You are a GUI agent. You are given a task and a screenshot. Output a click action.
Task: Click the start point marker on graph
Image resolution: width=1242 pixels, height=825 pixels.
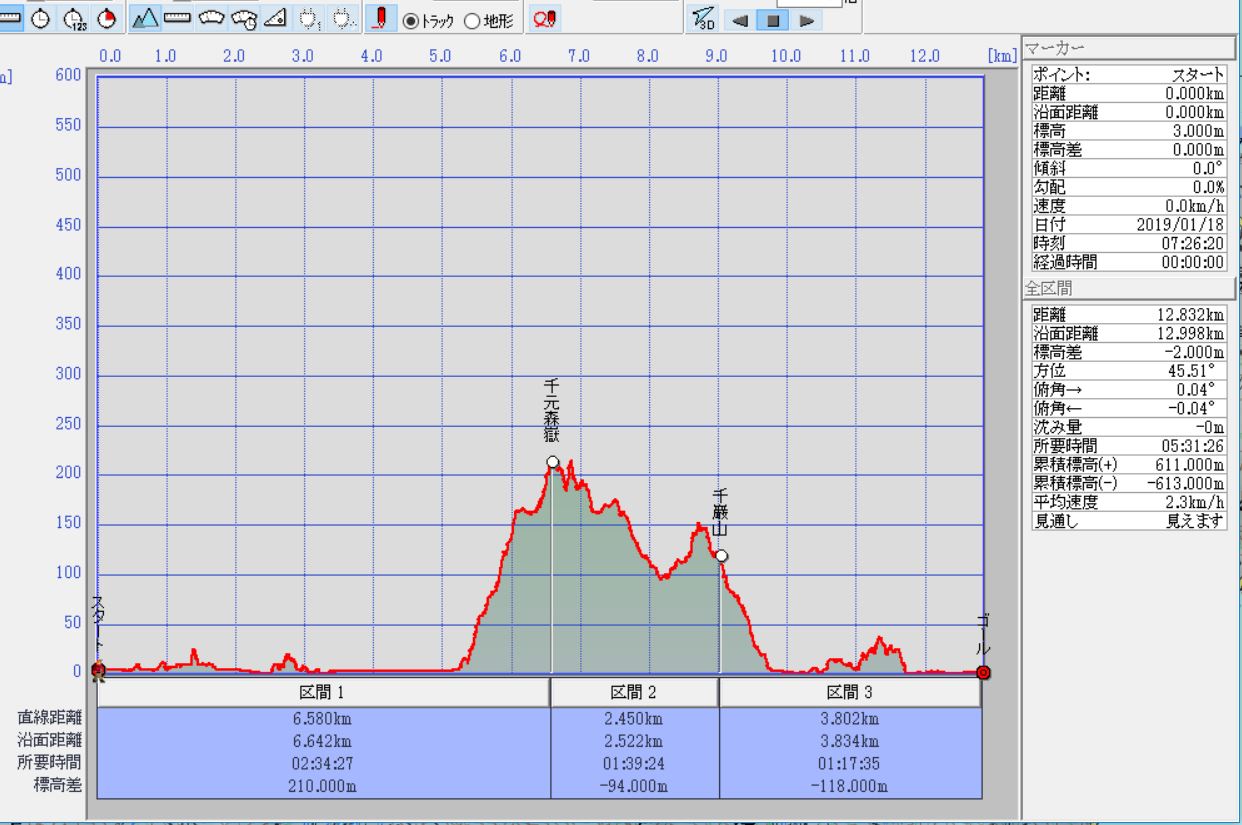click(x=98, y=671)
